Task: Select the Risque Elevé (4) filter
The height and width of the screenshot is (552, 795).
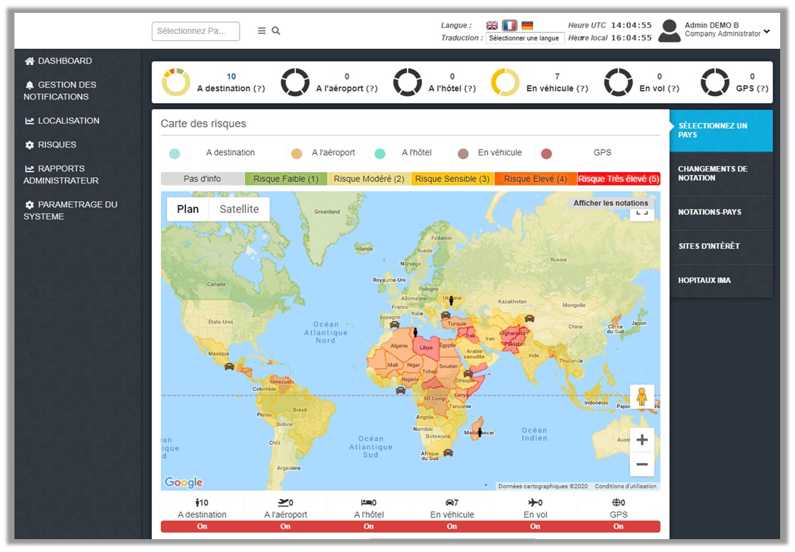Action: (x=535, y=179)
